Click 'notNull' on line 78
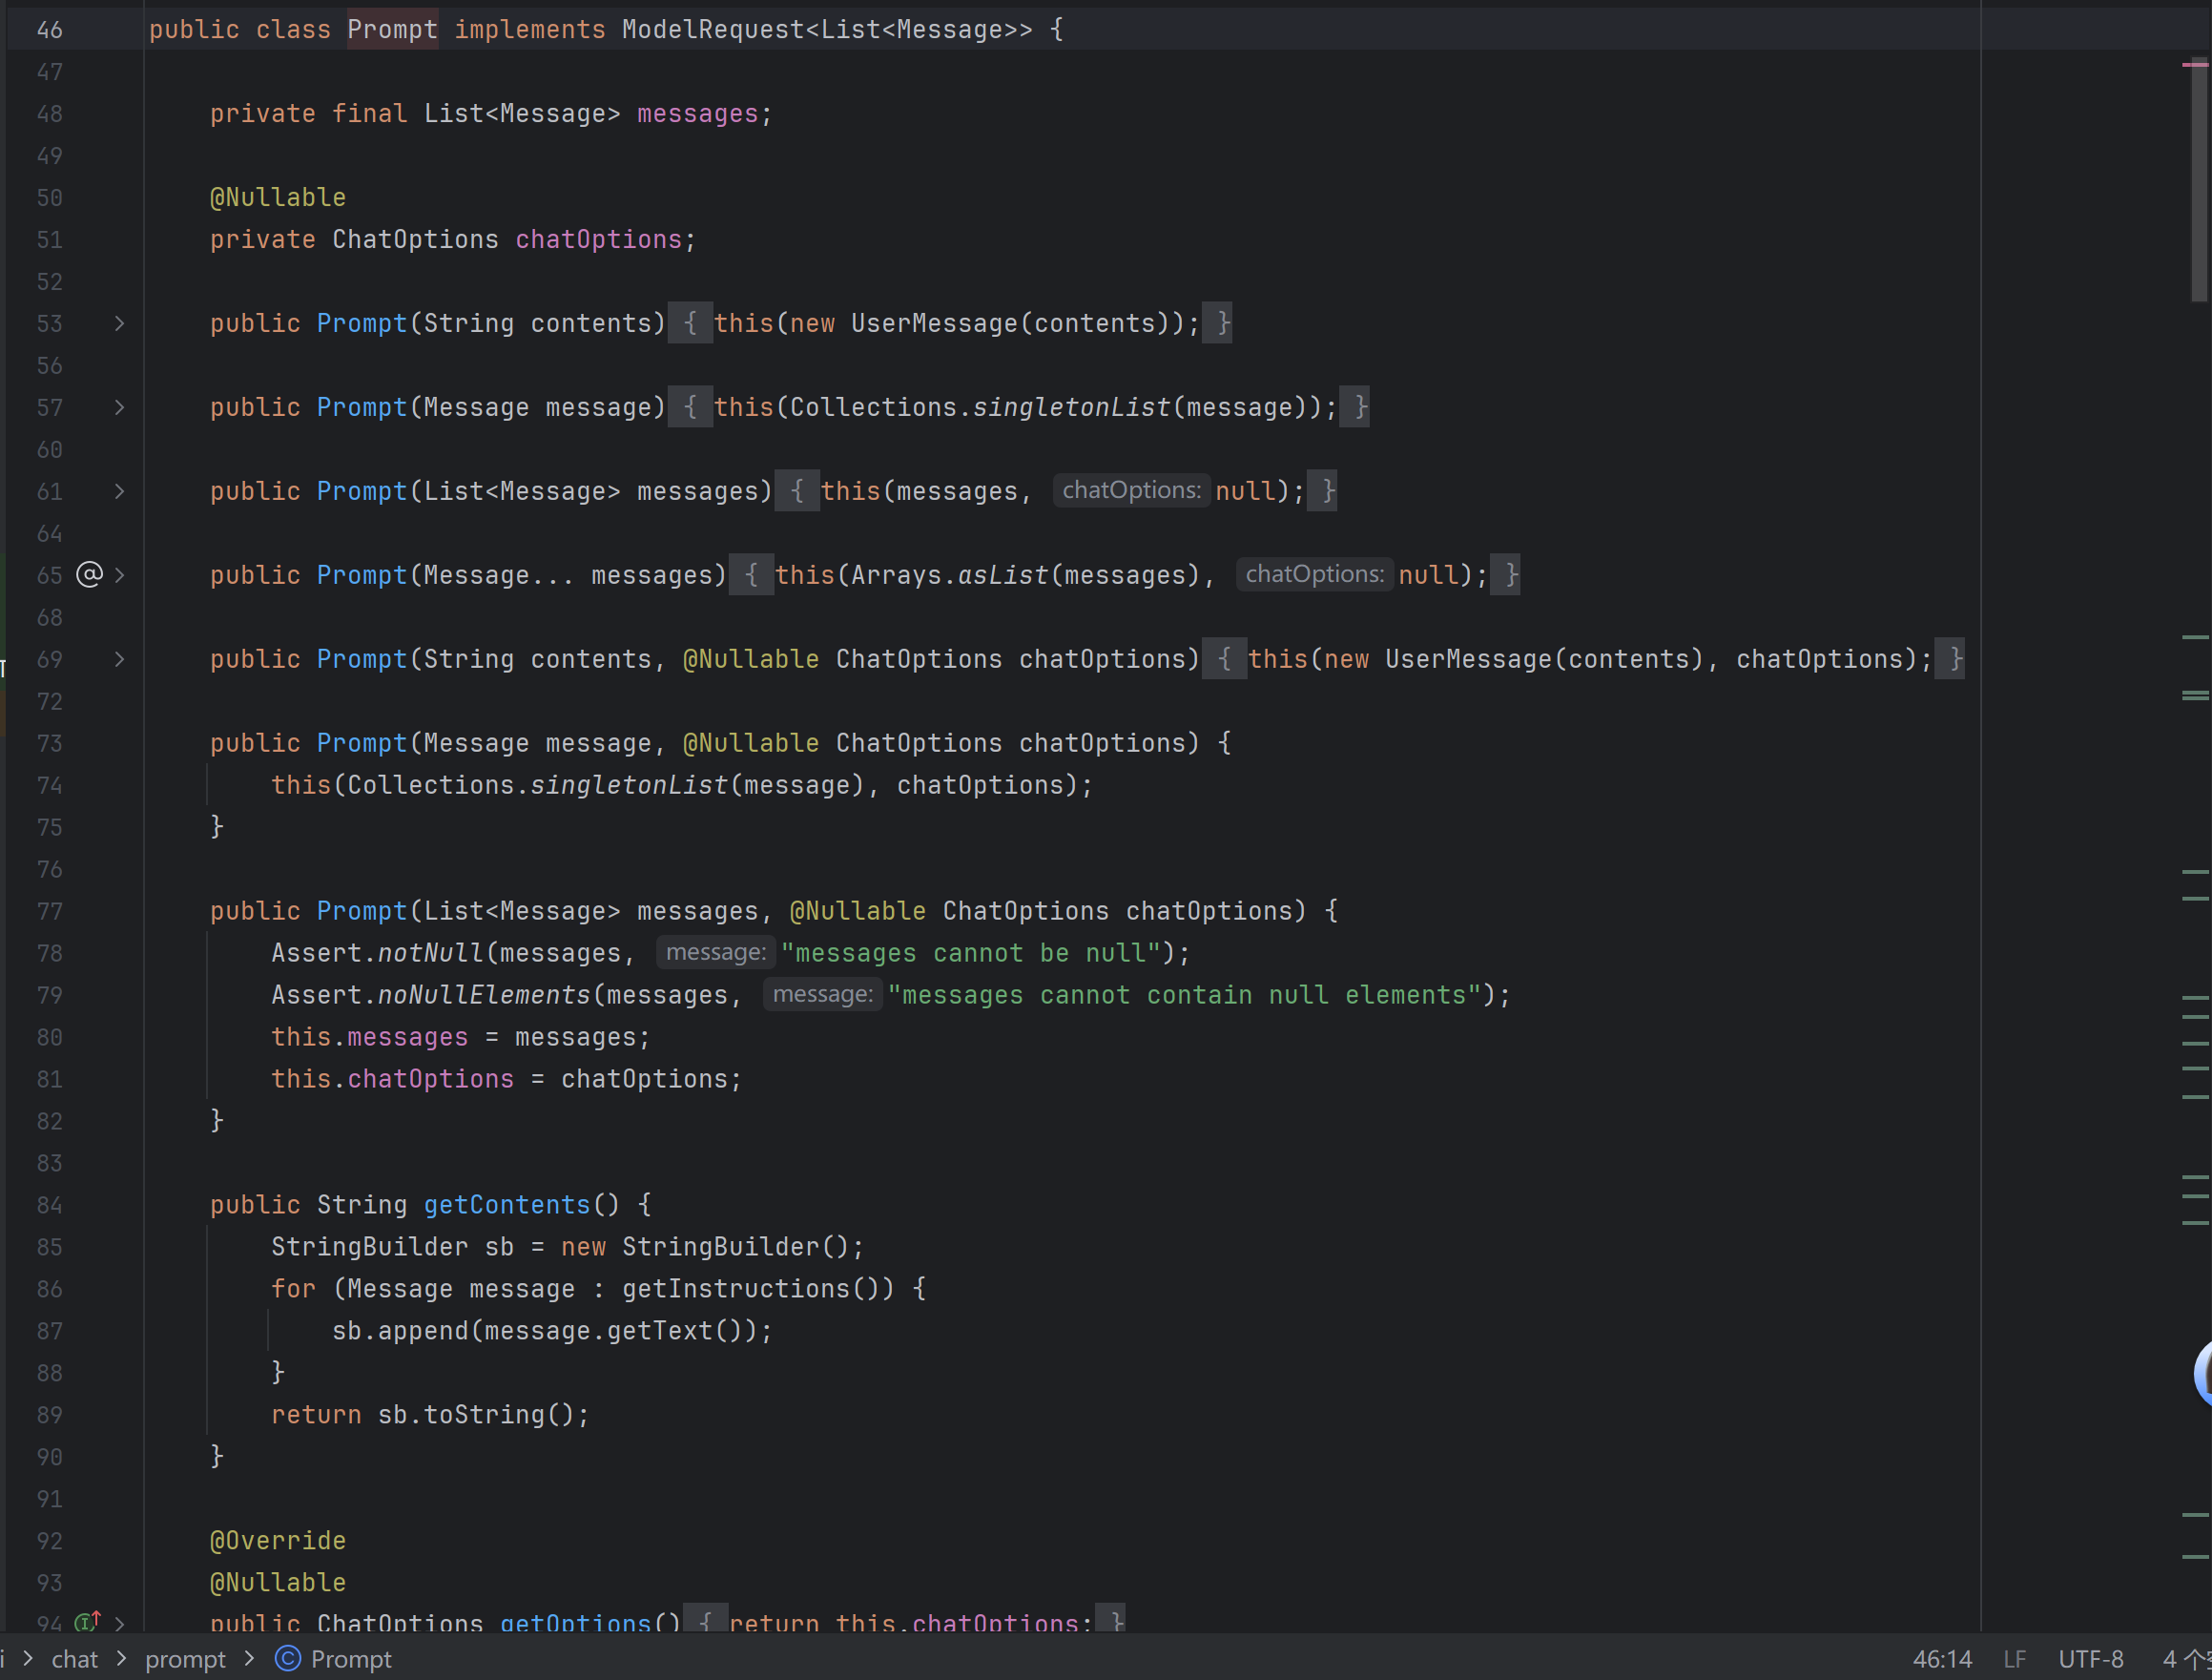This screenshot has width=2212, height=1680. 431,954
